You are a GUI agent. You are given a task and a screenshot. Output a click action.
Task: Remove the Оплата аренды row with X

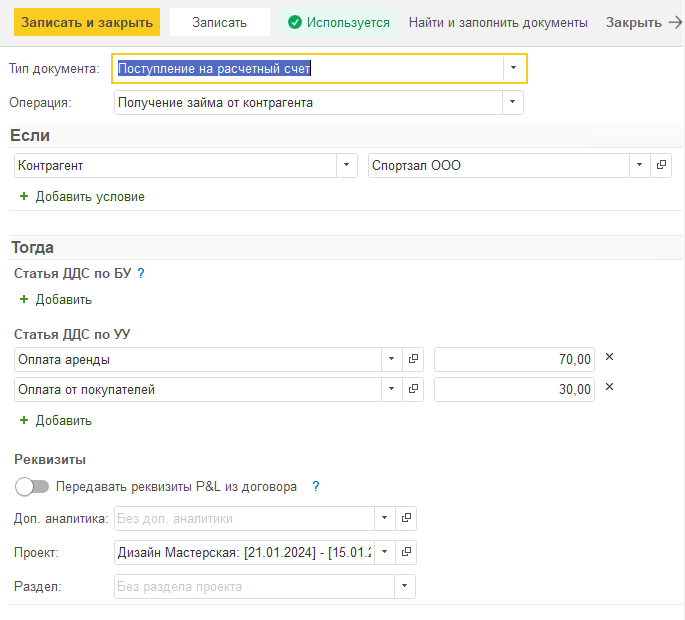click(x=609, y=357)
